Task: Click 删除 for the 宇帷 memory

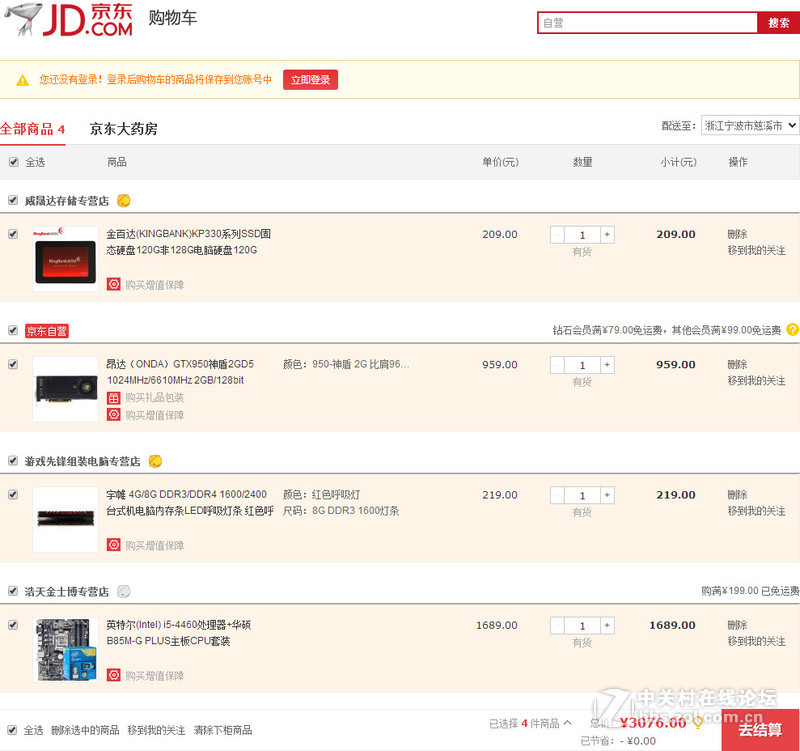Action: coord(737,495)
